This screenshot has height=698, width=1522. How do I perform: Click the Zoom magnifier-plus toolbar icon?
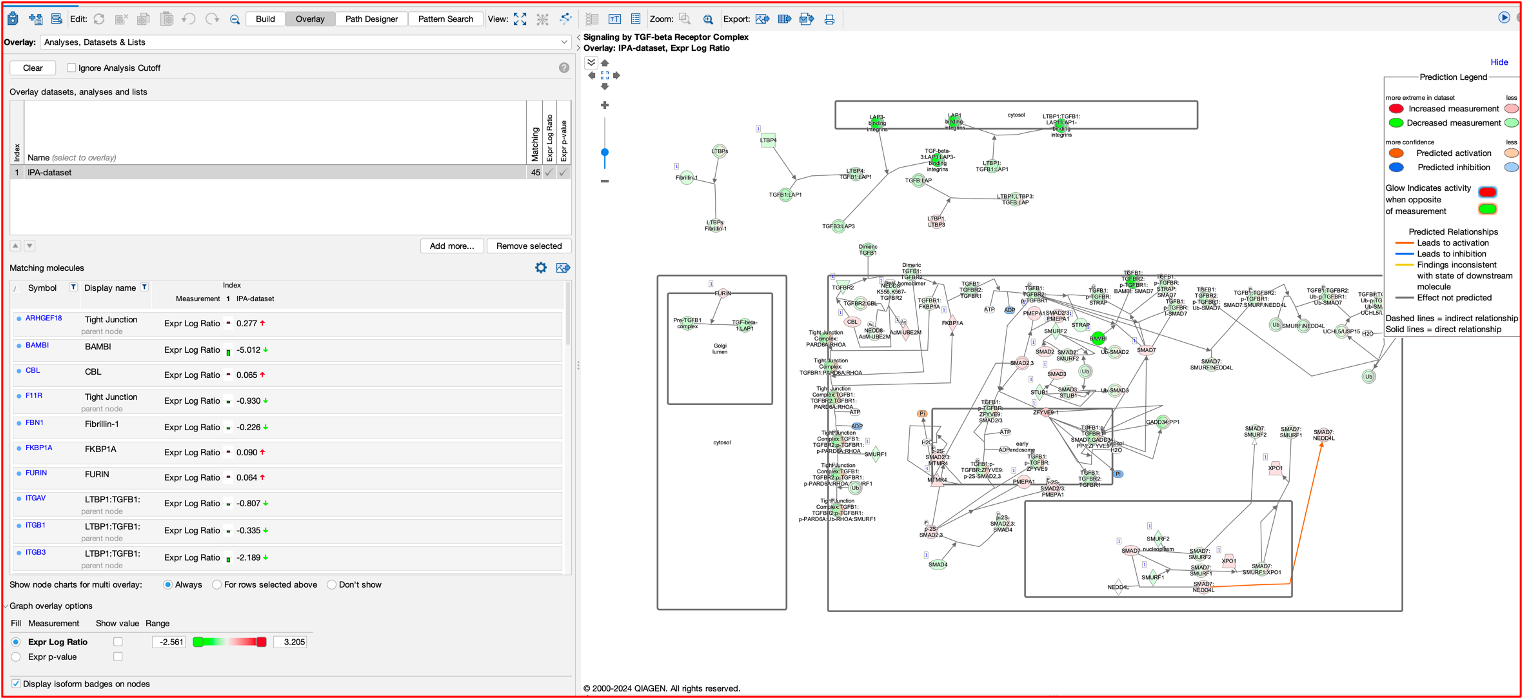coord(708,19)
